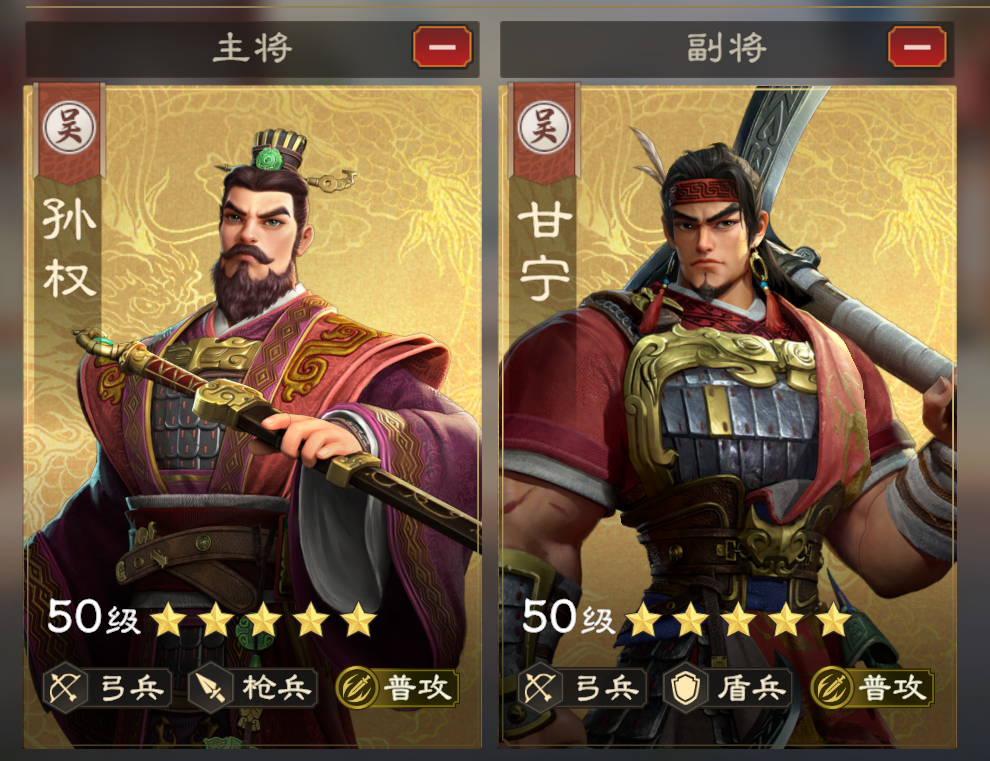
Task: Tap 甘宁's 普攻 attack skill icon
Action: point(832,688)
